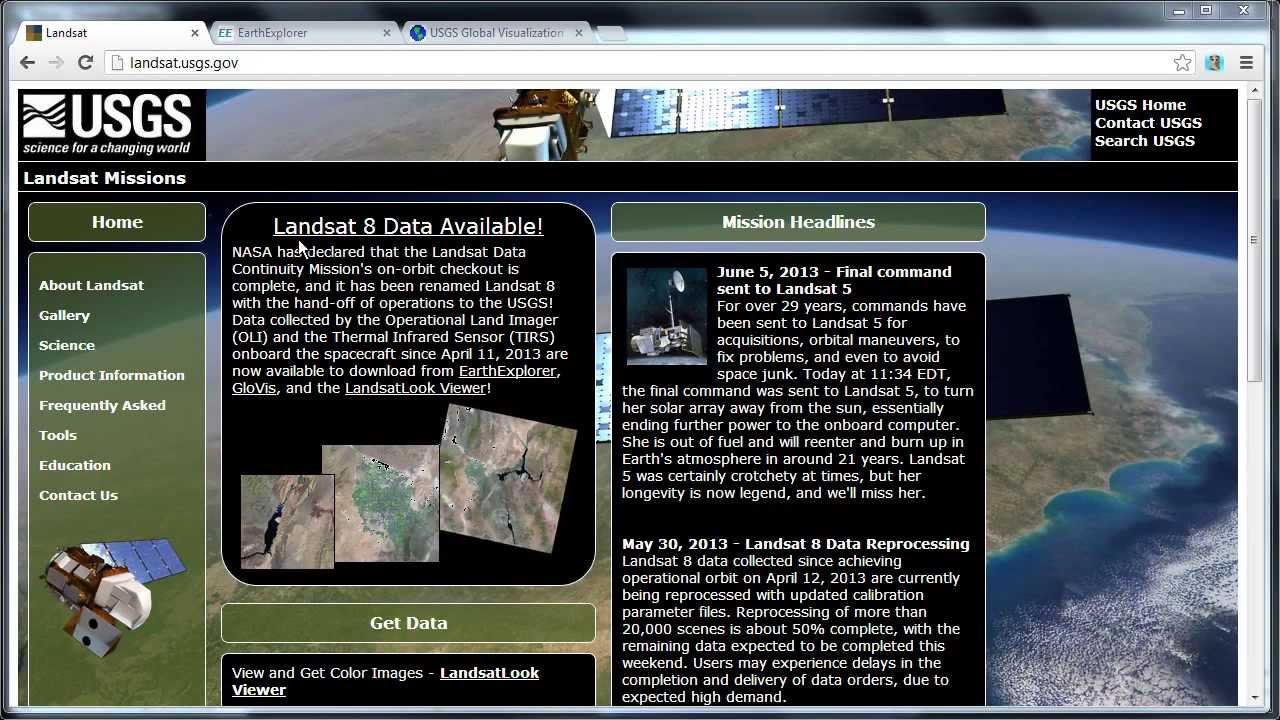
Task: Close the Landsat tab
Action: click(196, 33)
